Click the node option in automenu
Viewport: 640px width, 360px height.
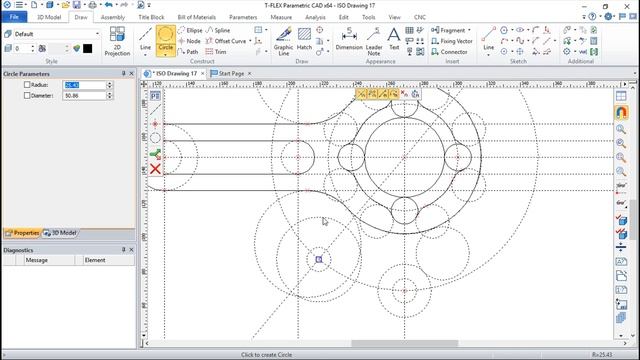155,124
